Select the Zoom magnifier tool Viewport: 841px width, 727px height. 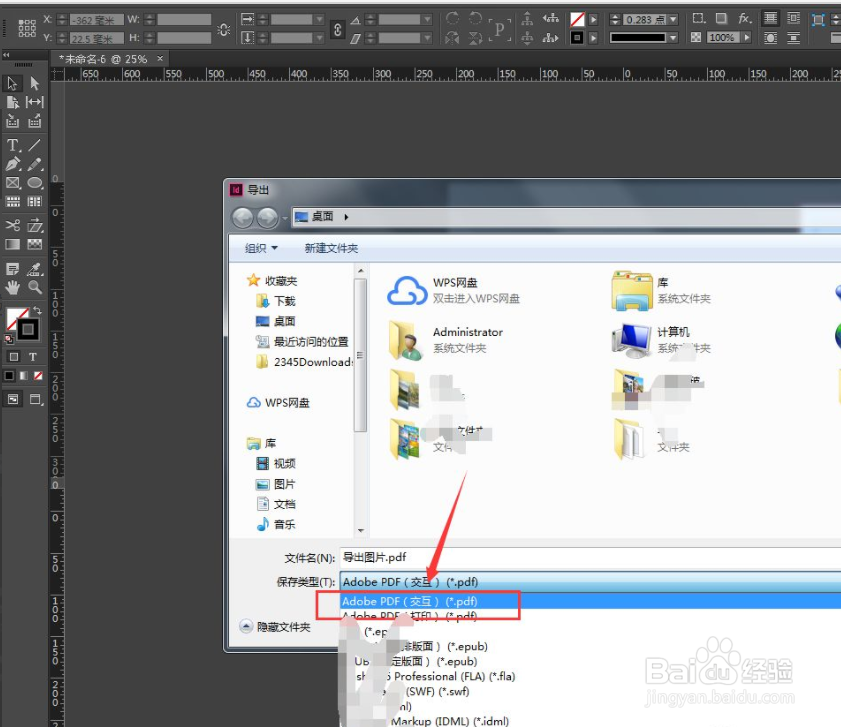(35, 288)
